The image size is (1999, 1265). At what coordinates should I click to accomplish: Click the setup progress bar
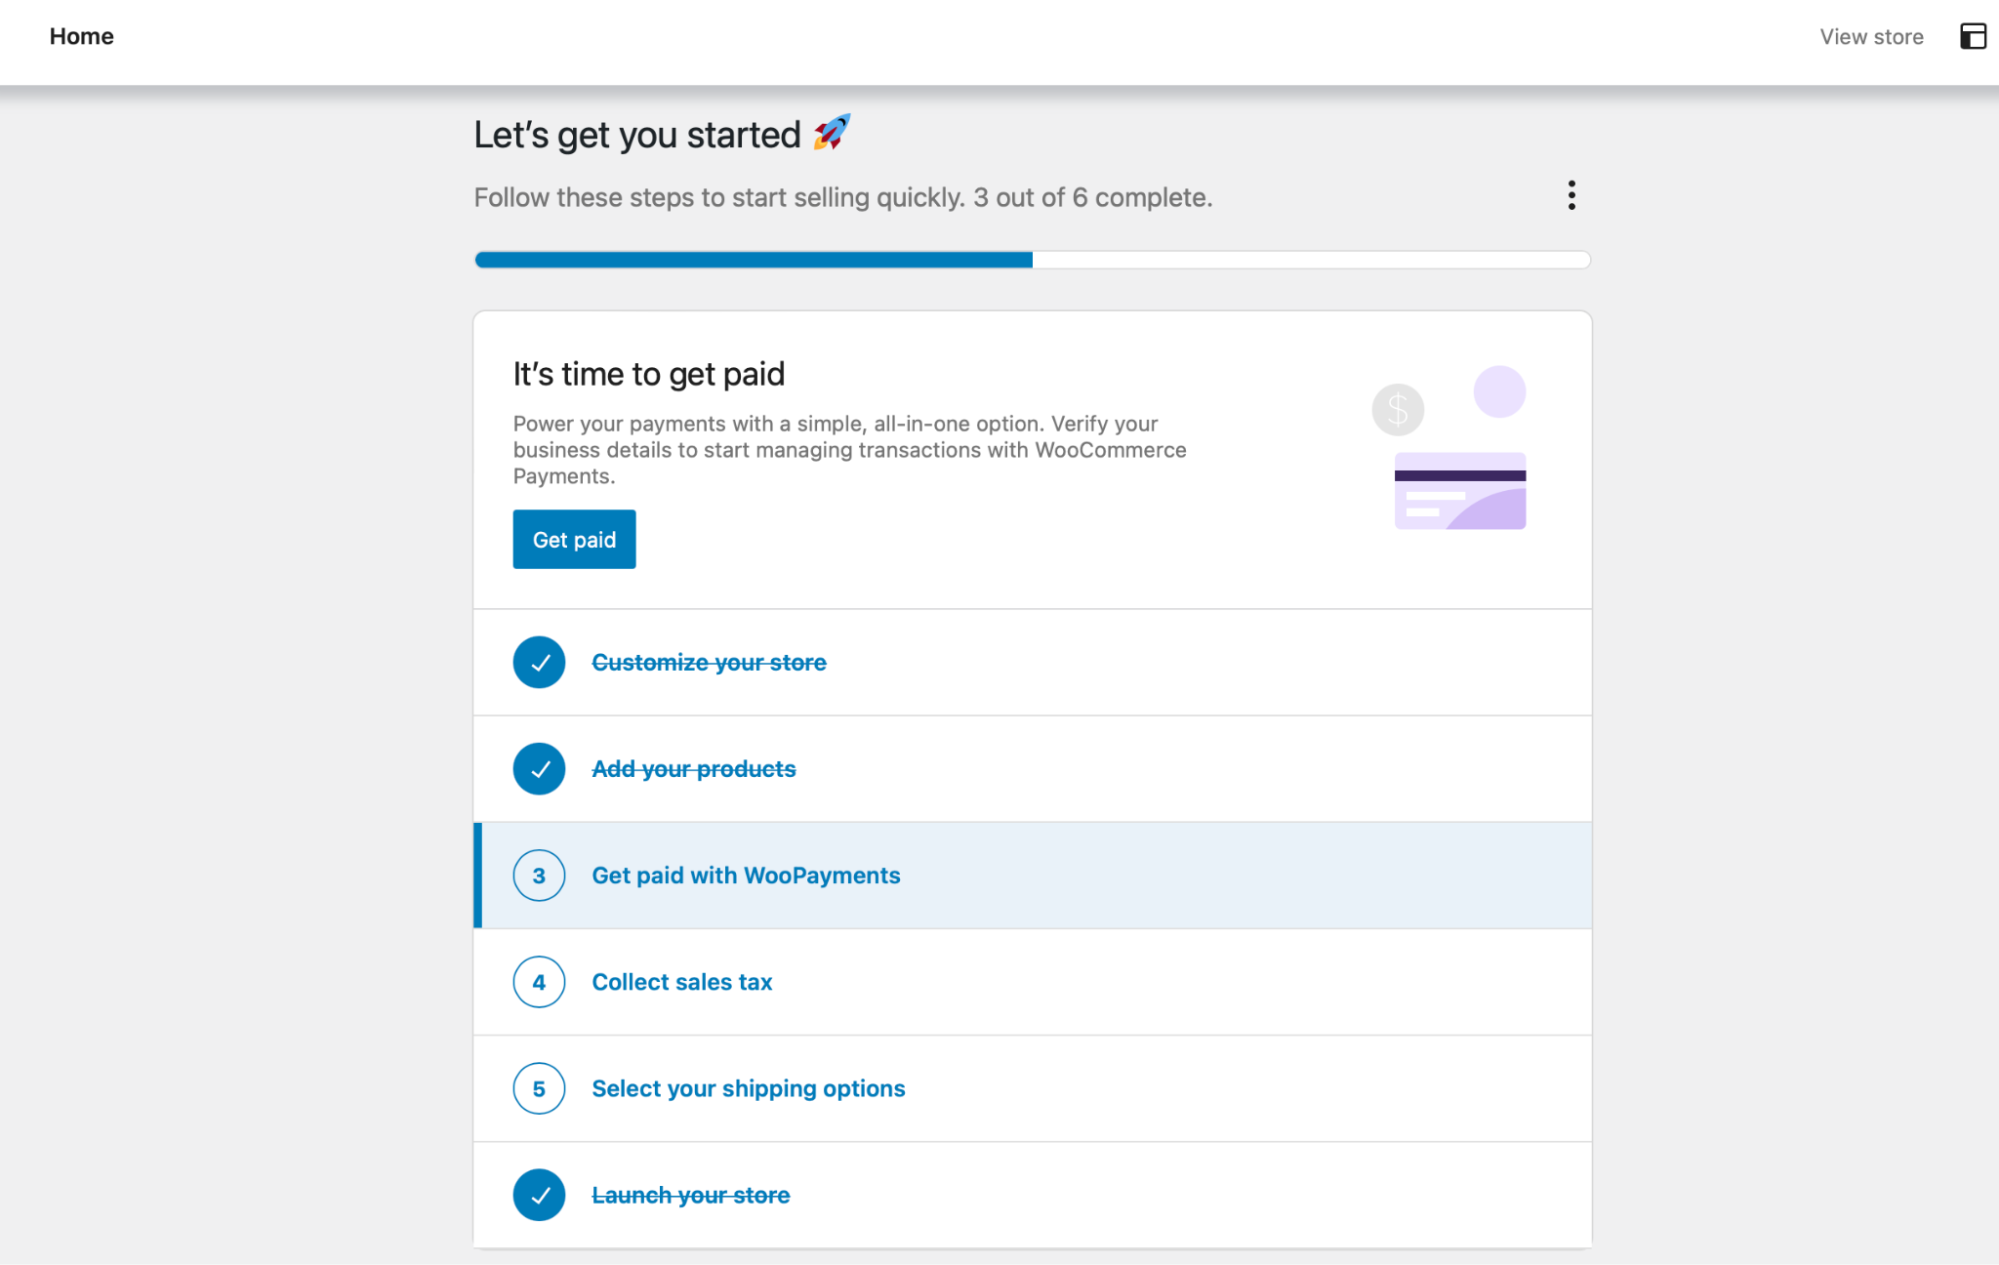click(1032, 260)
